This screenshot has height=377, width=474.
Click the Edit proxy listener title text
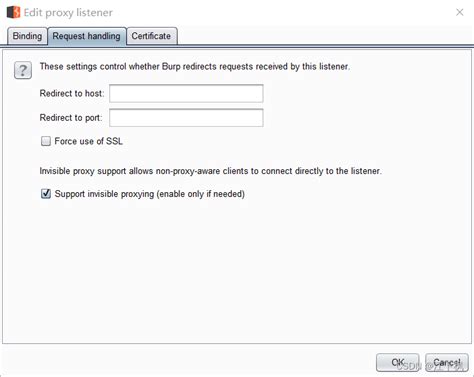pos(68,13)
